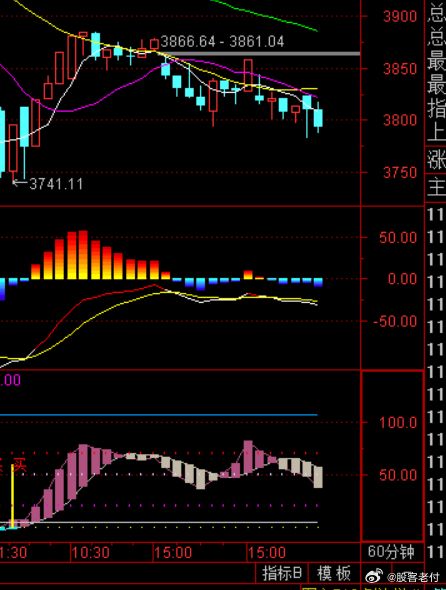Click the 15:00 label right after 10:30
Image resolution: width=446 pixels, height=590 pixels.
(x=173, y=553)
